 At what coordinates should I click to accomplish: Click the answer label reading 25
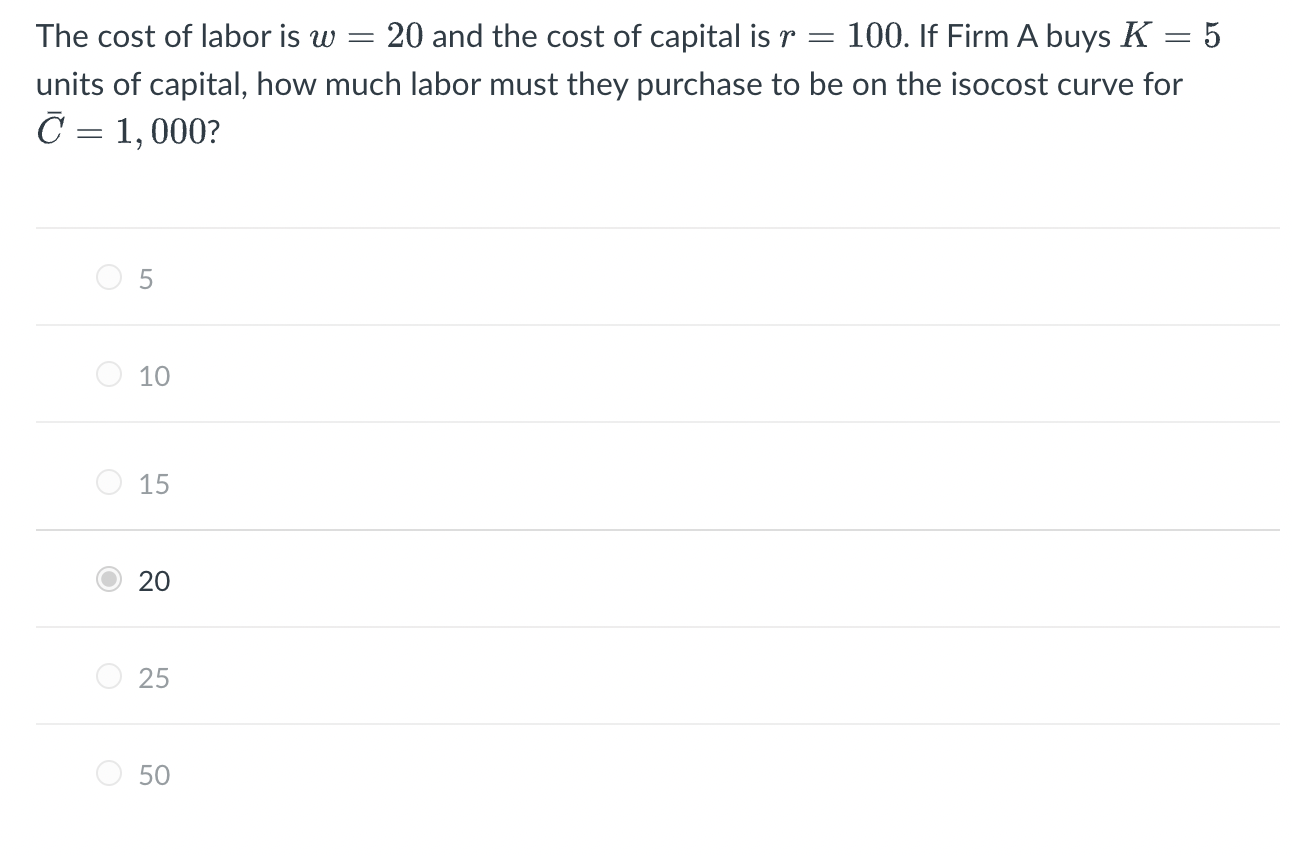(x=153, y=678)
